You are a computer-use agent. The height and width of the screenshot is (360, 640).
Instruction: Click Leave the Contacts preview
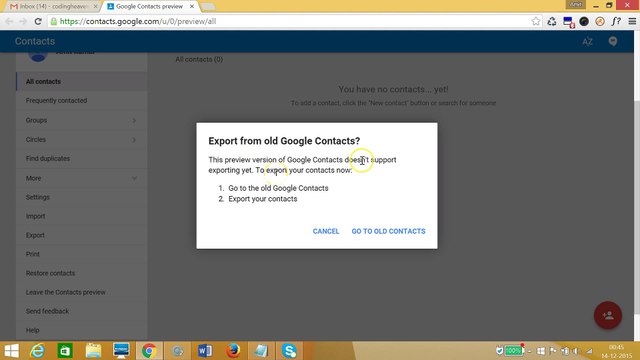tap(82, 292)
